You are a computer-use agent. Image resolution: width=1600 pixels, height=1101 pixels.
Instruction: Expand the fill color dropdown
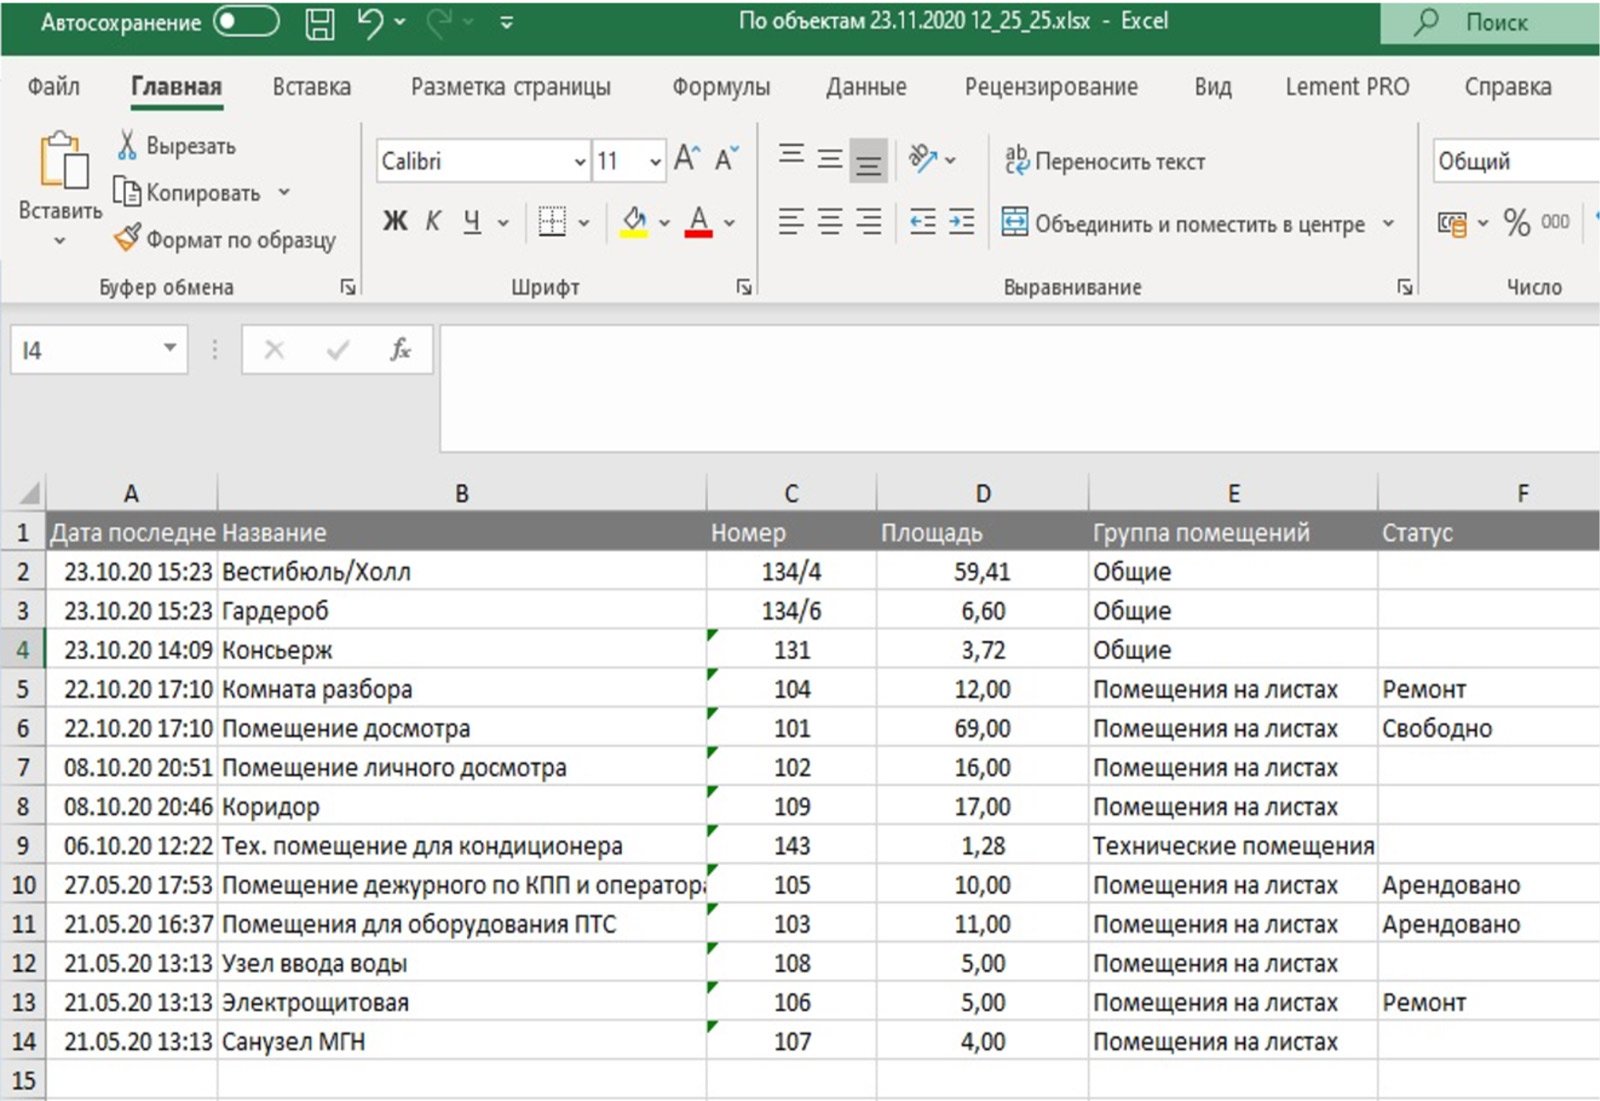pyautogui.click(x=664, y=222)
